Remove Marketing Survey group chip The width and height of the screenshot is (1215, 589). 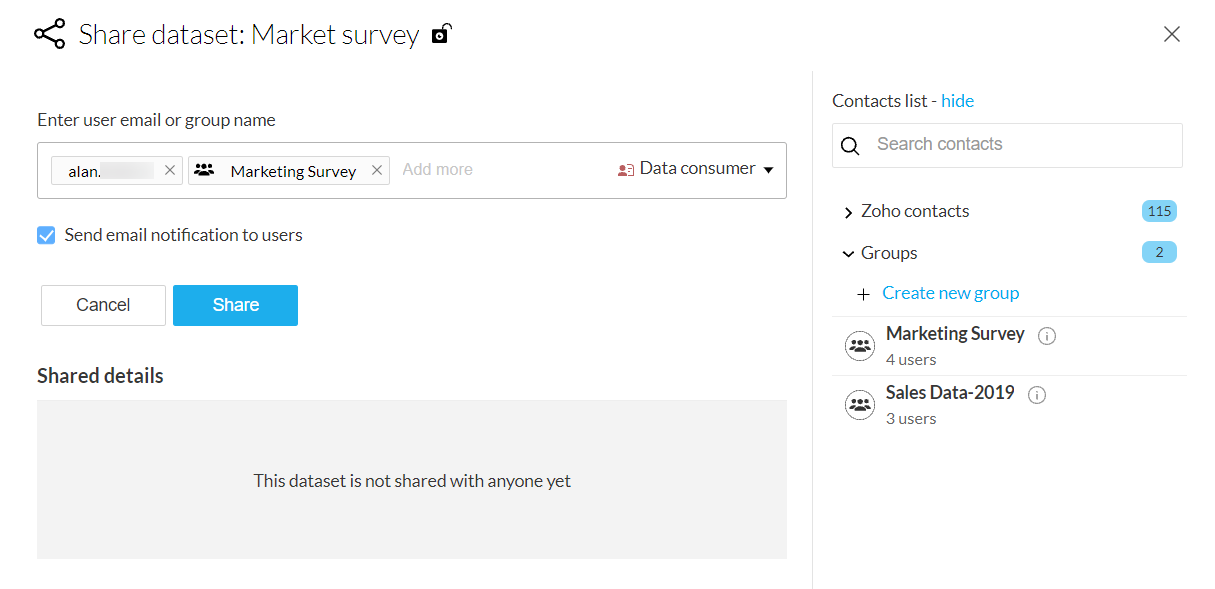point(377,170)
